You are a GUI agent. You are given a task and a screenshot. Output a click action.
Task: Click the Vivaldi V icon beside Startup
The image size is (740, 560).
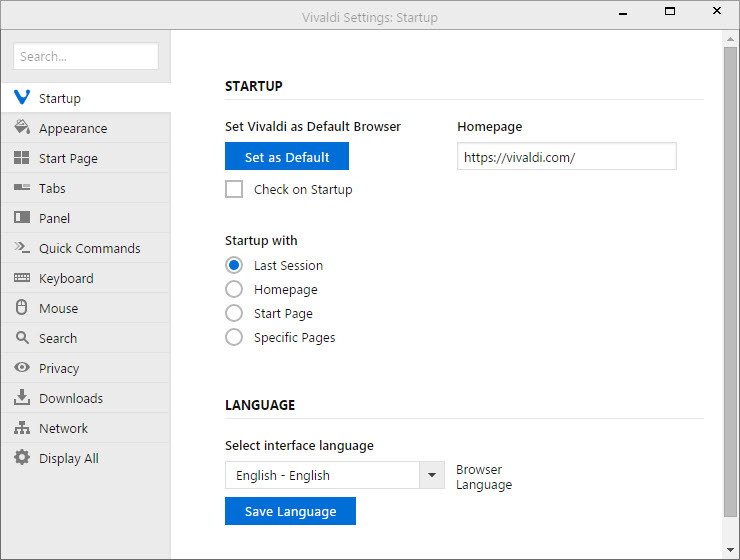click(22, 97)
